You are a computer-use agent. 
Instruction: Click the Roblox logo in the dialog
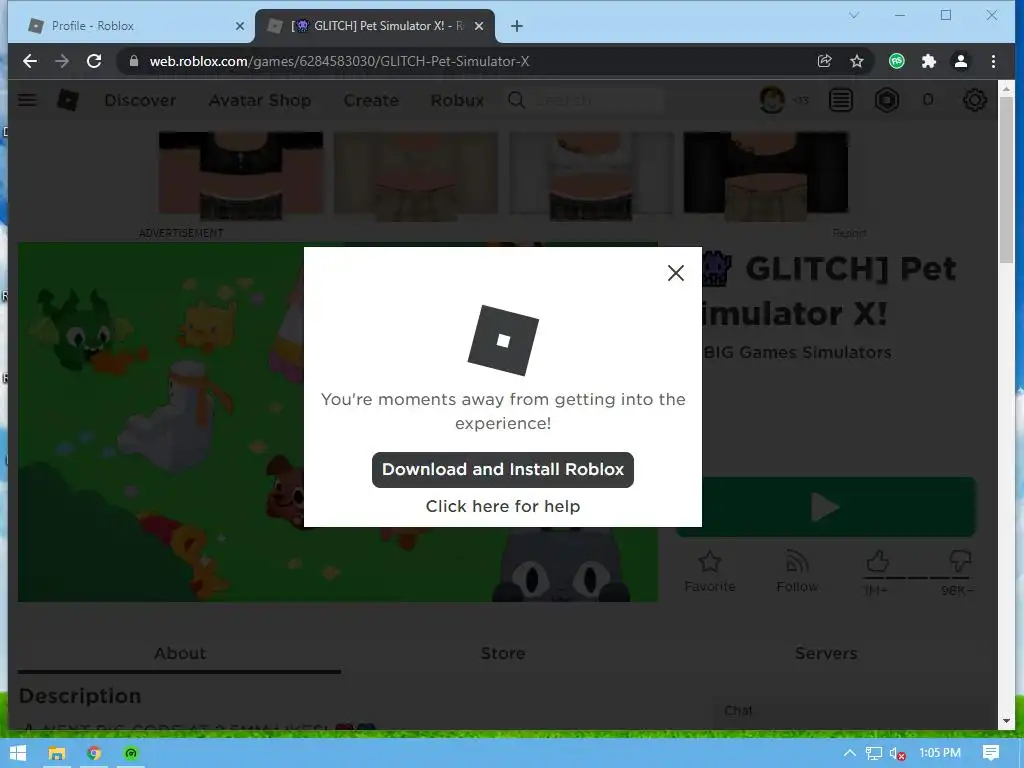point(503,340)
